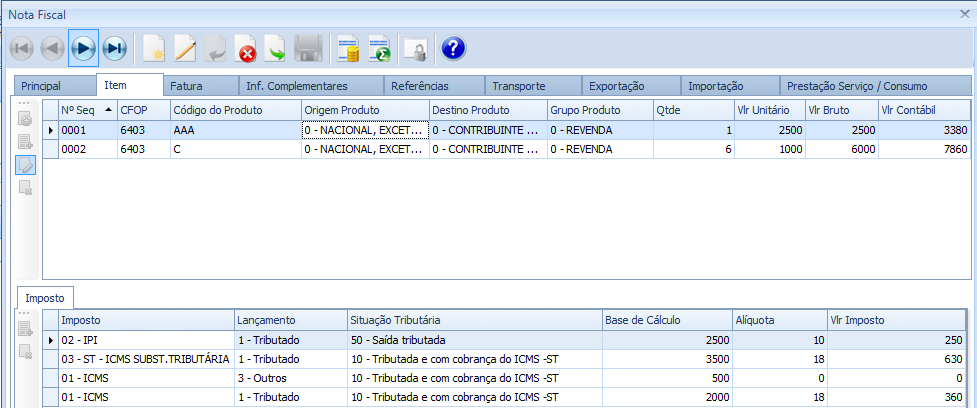Open the Inf. Complementares tab
977x408 pixels.
pyautogui.click(x=296, y=86)
